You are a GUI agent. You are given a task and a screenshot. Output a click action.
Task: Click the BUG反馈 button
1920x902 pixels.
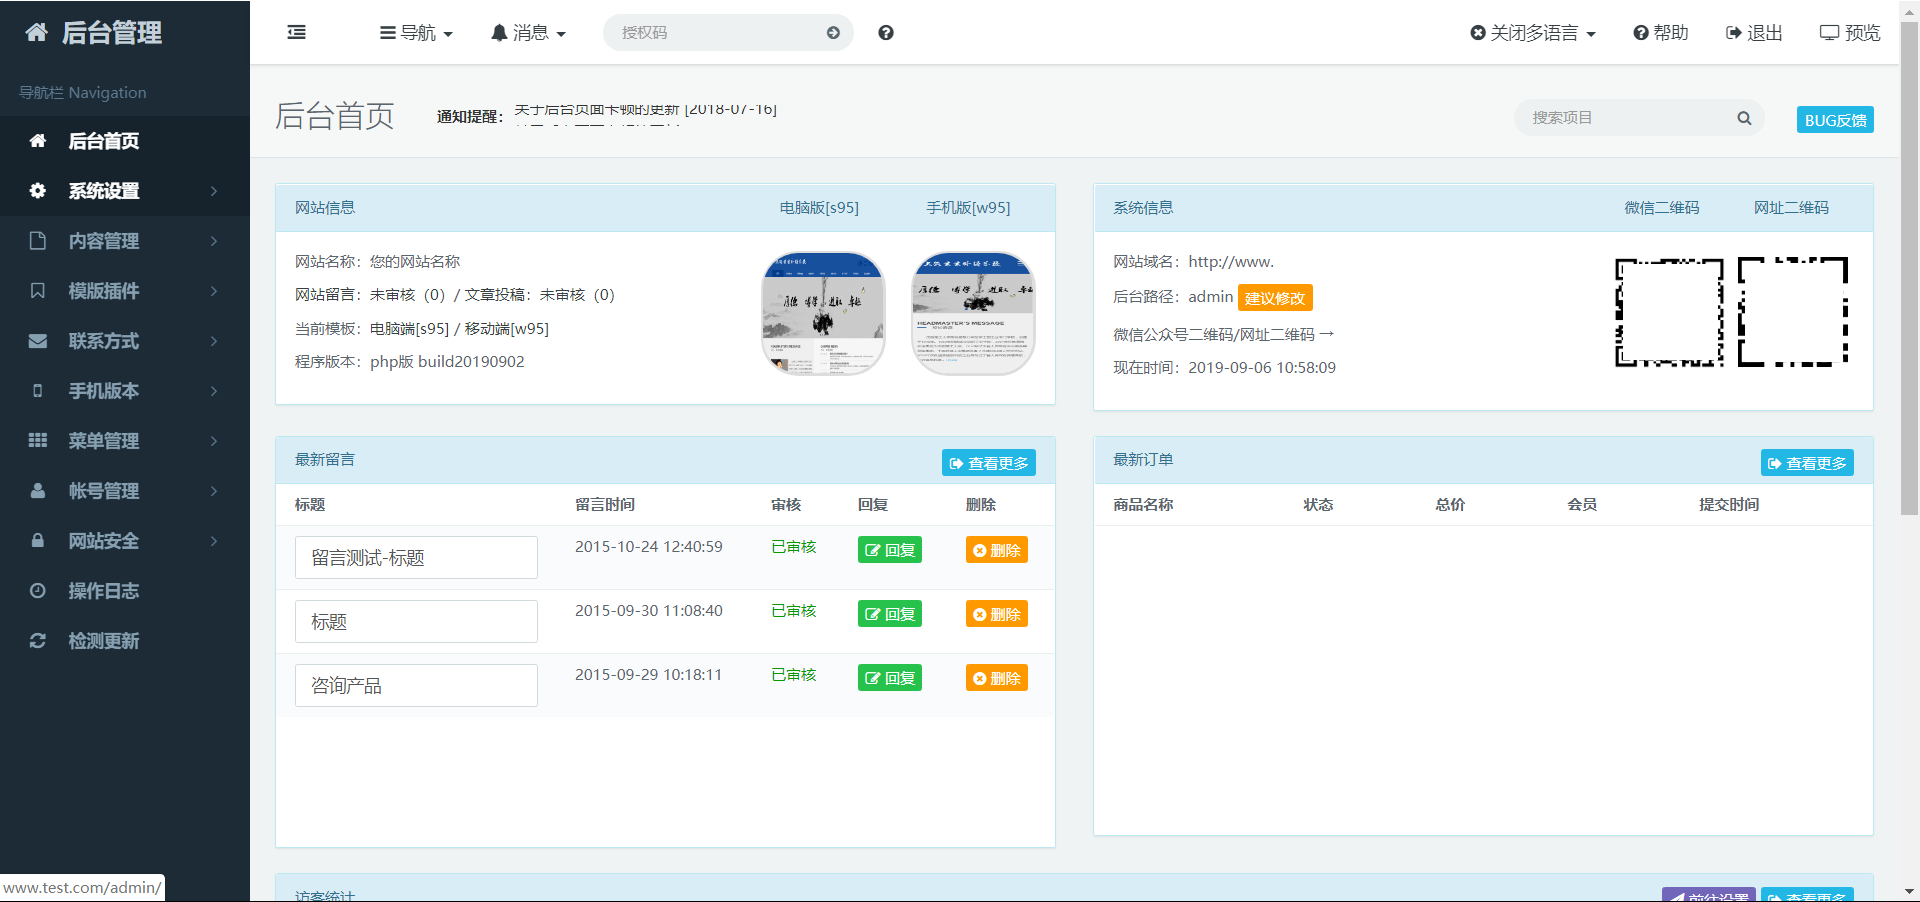point(1834,120)
